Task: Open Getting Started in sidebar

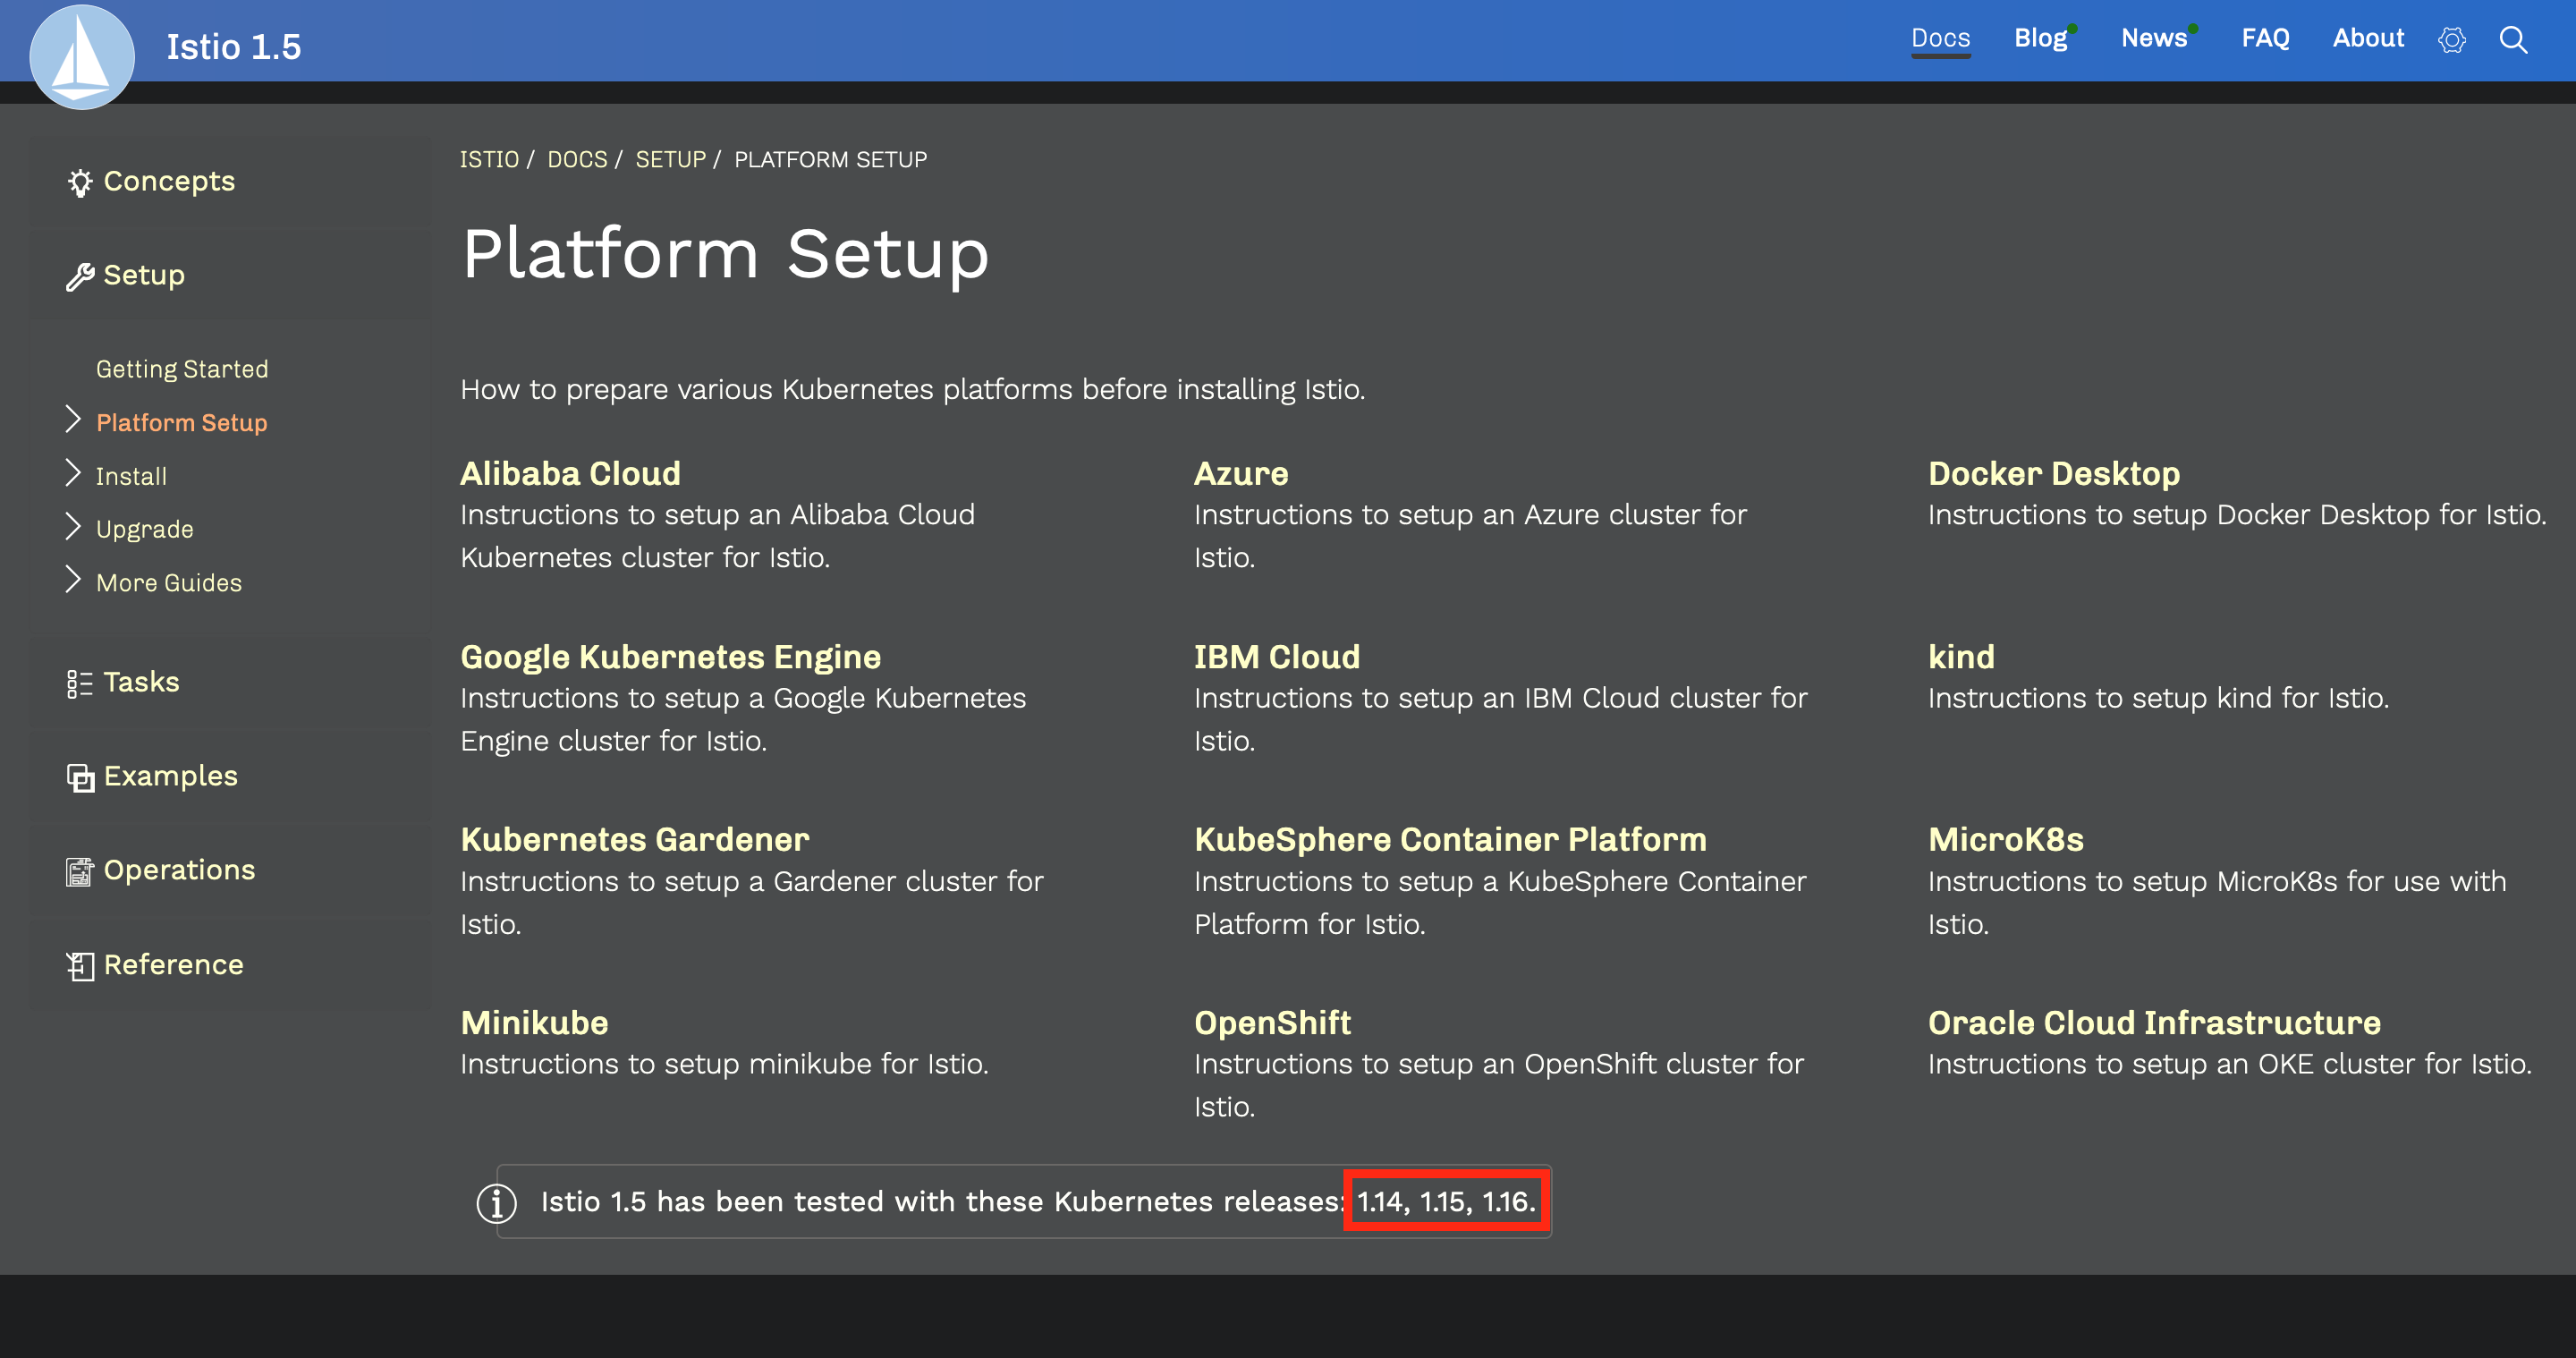Action: click(182, 369)
